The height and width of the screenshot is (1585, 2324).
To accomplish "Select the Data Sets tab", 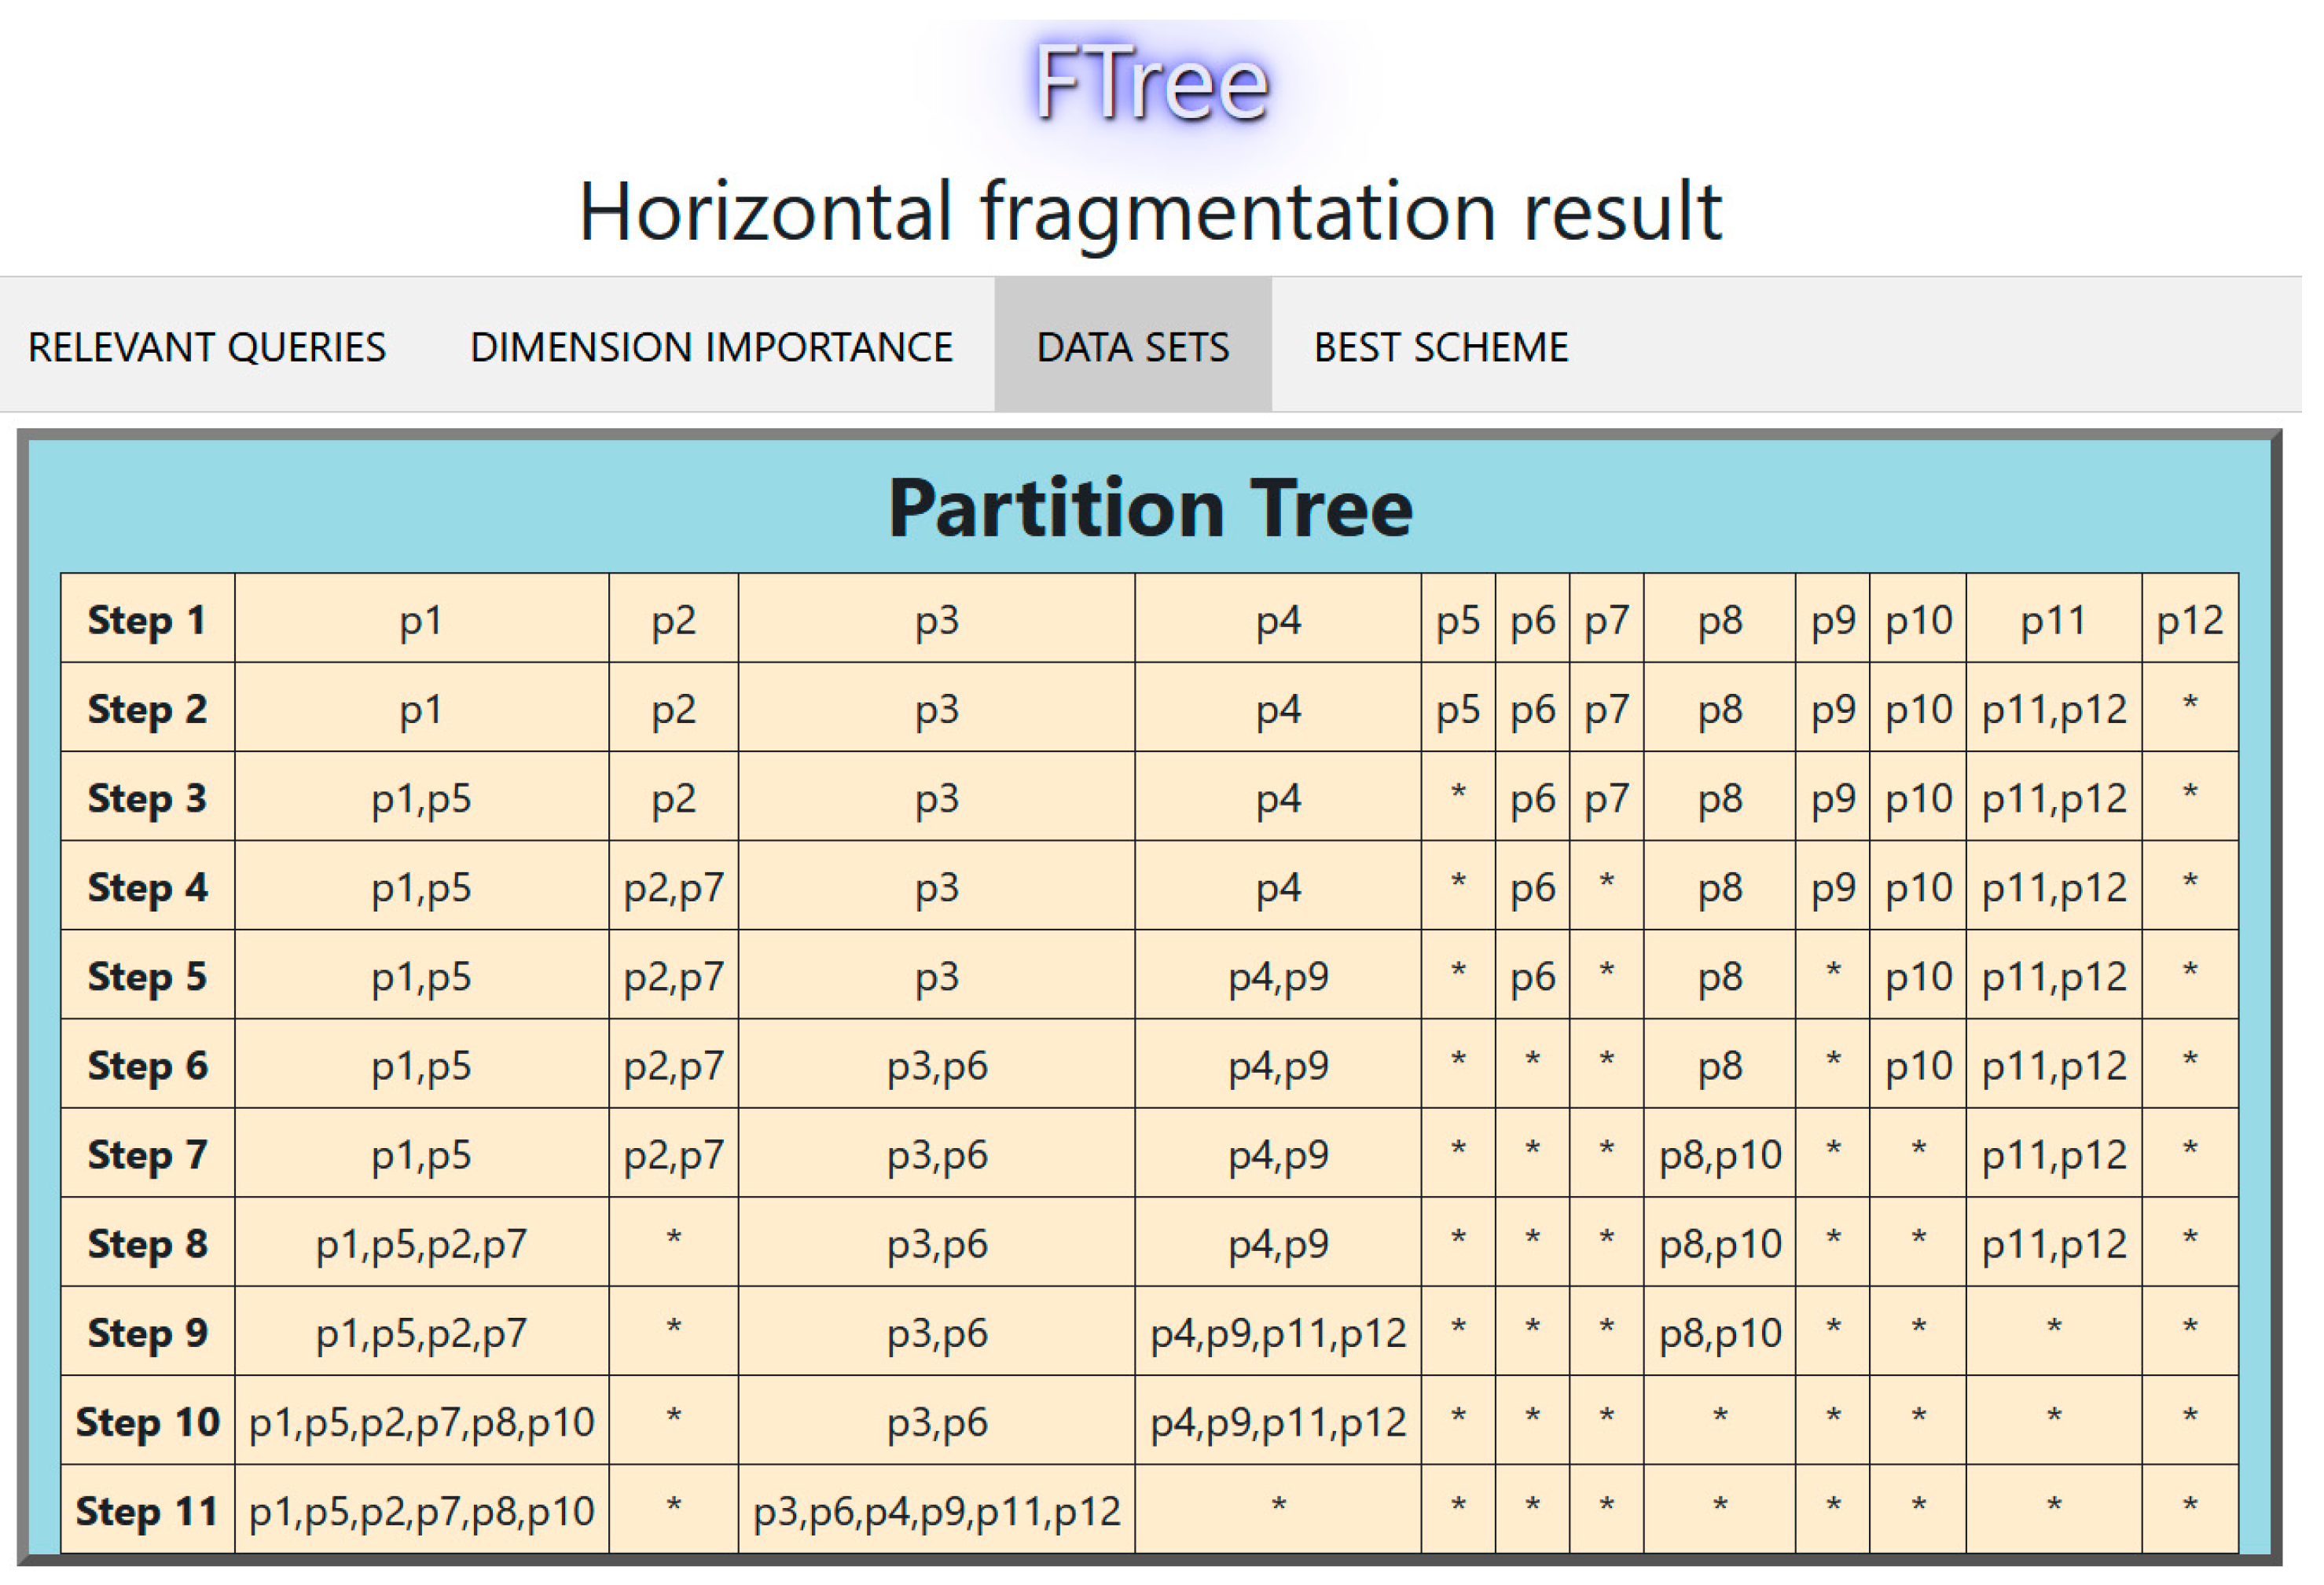I will click(x=1133, y=348).
